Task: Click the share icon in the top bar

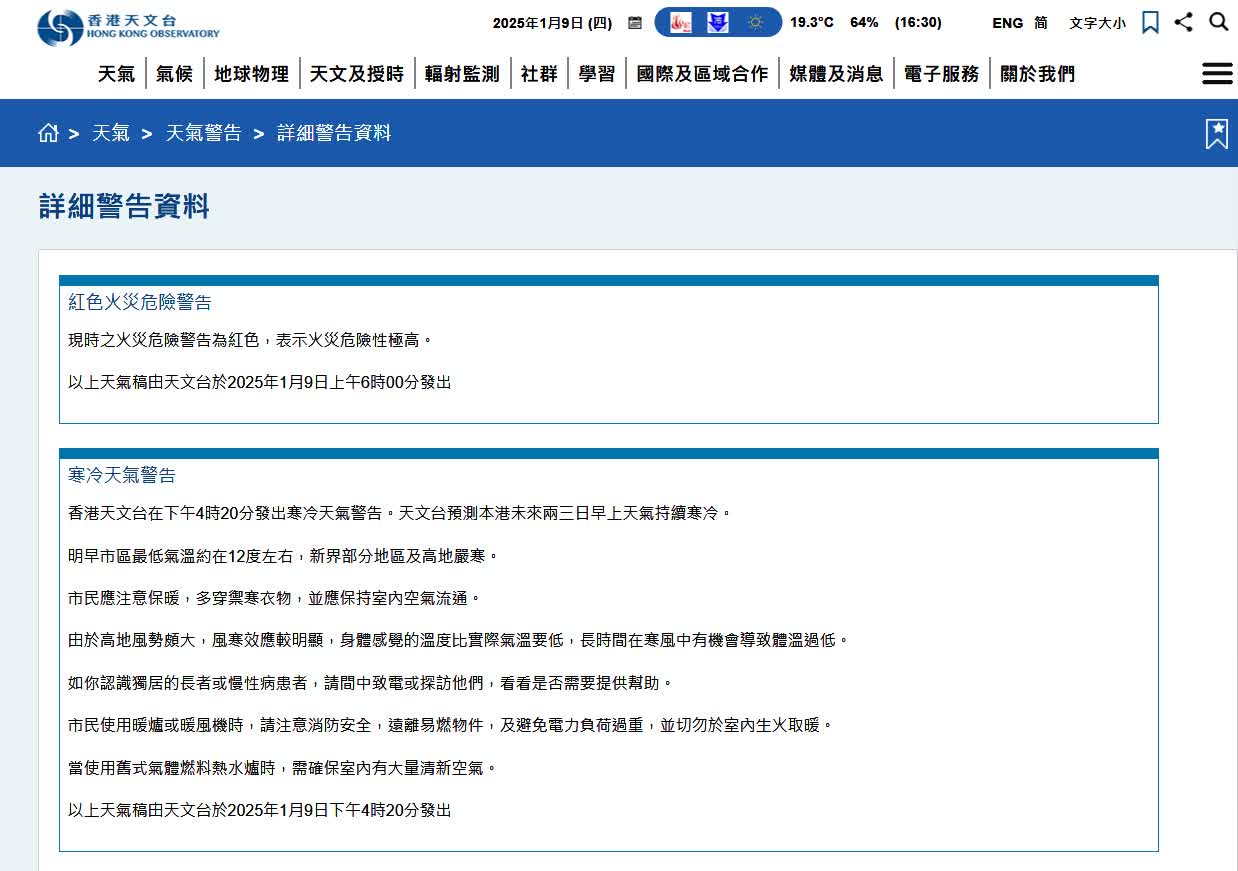Action: [x=1184, y=21]
